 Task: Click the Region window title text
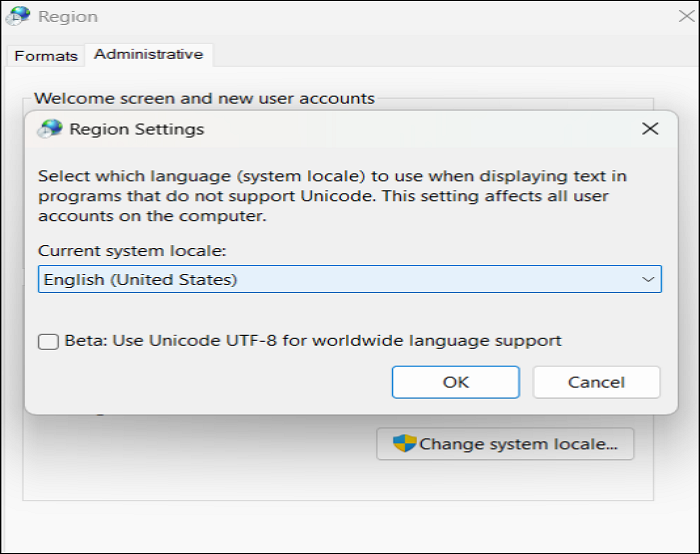[x=68, y=17]
